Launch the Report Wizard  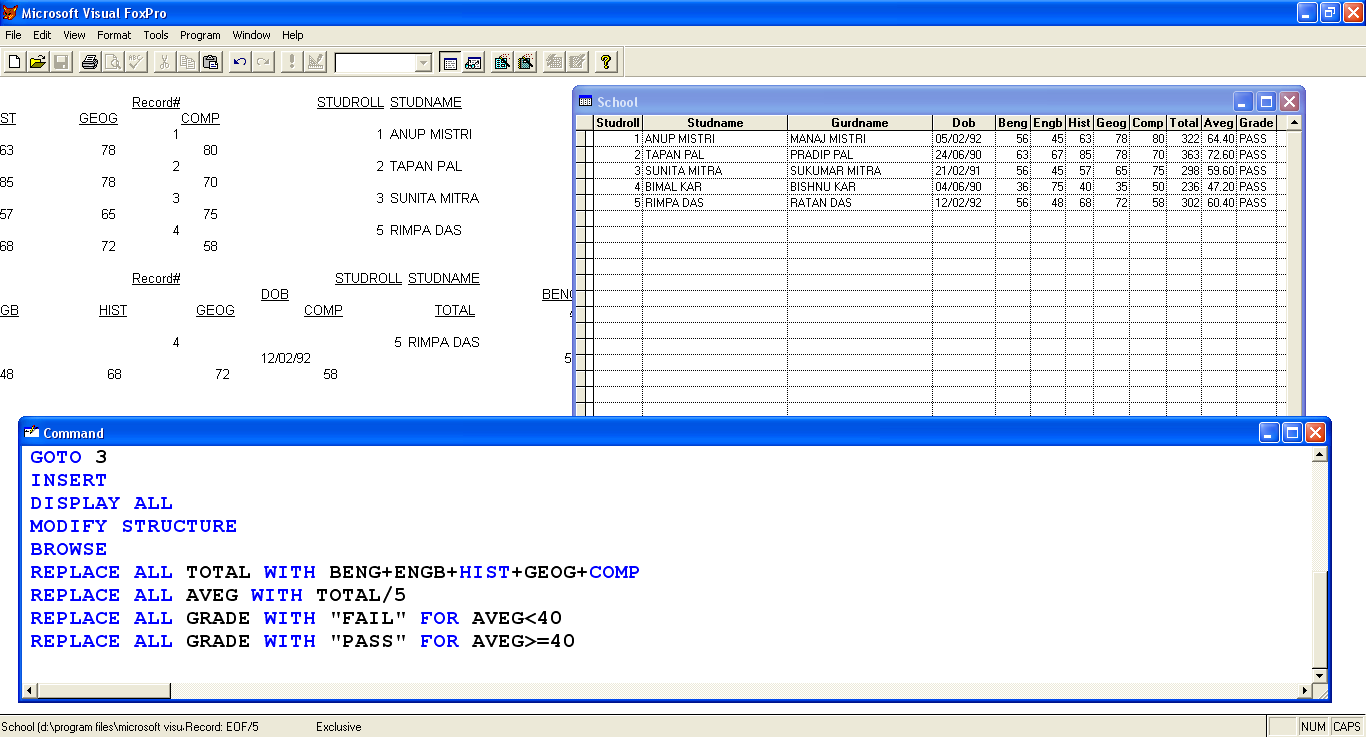click(x=524, y=61)
